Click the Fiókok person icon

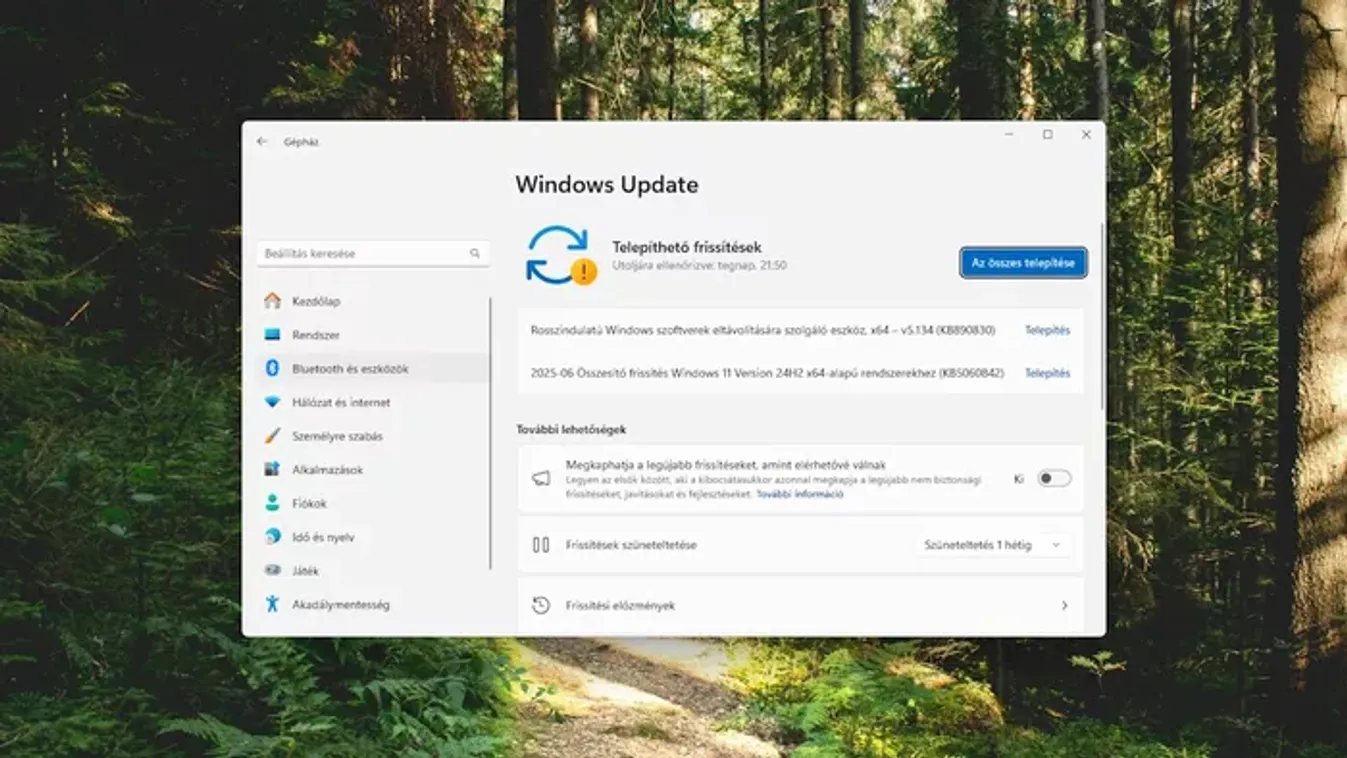coord(272,503)
